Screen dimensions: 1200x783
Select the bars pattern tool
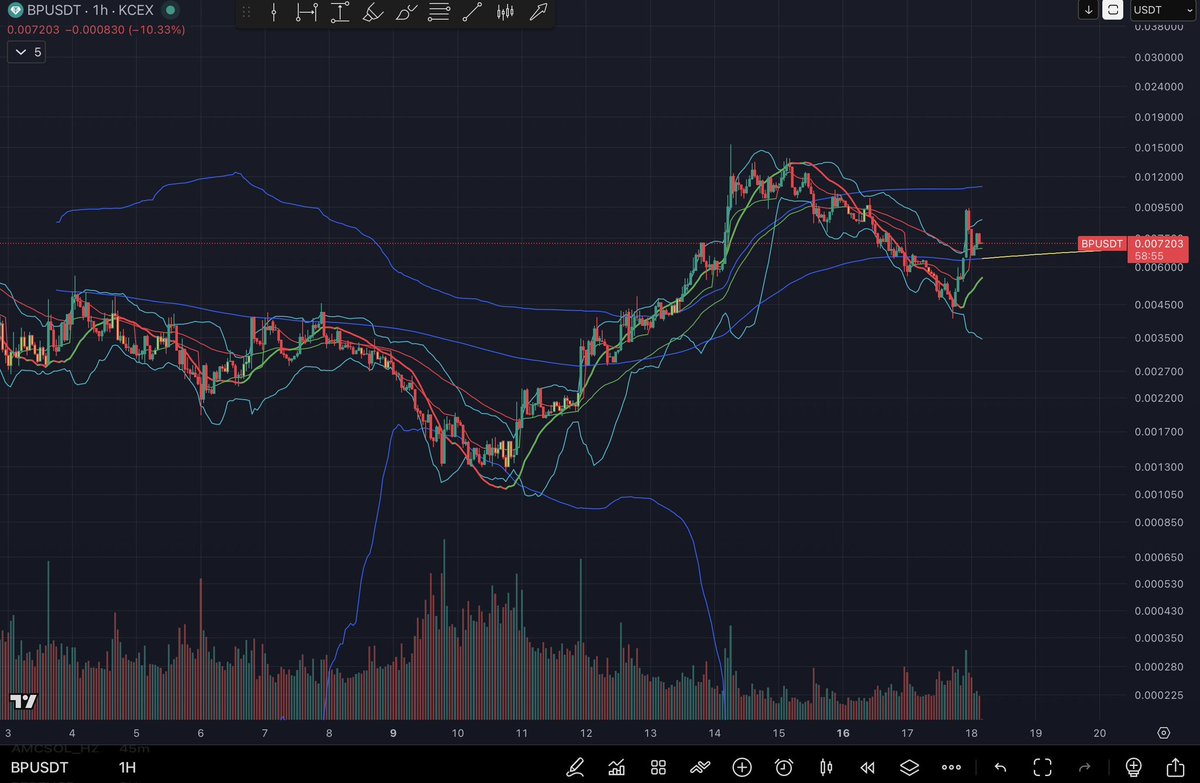[x=506, y=13]
